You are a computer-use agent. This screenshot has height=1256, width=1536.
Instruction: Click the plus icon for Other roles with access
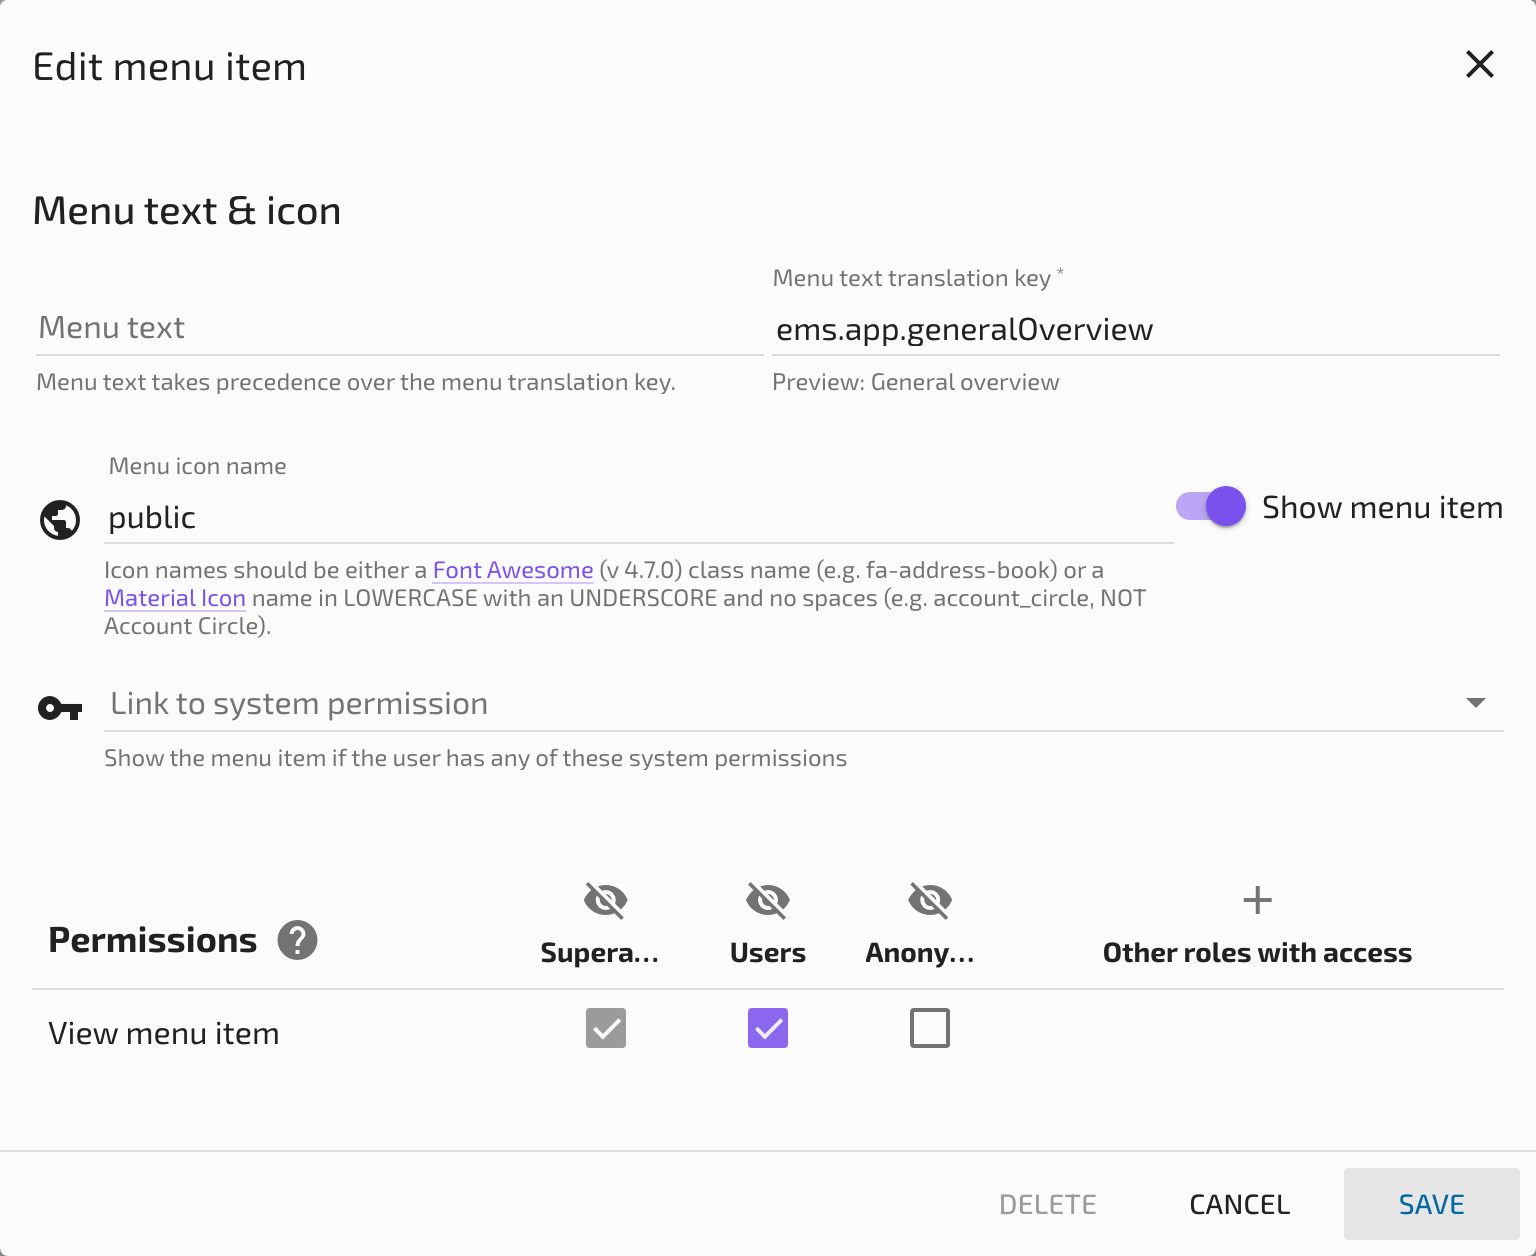pyautogui.click(x=1256, y=899)
